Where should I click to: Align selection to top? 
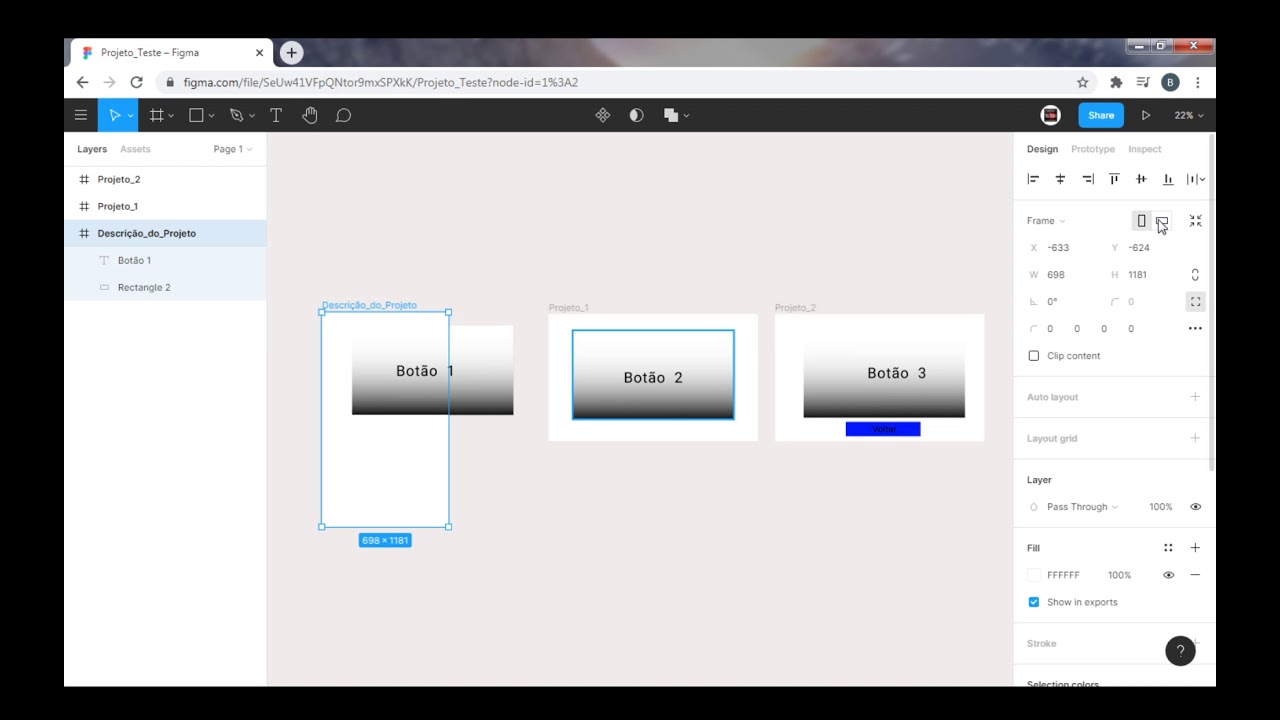click(x=1114, y=179)
